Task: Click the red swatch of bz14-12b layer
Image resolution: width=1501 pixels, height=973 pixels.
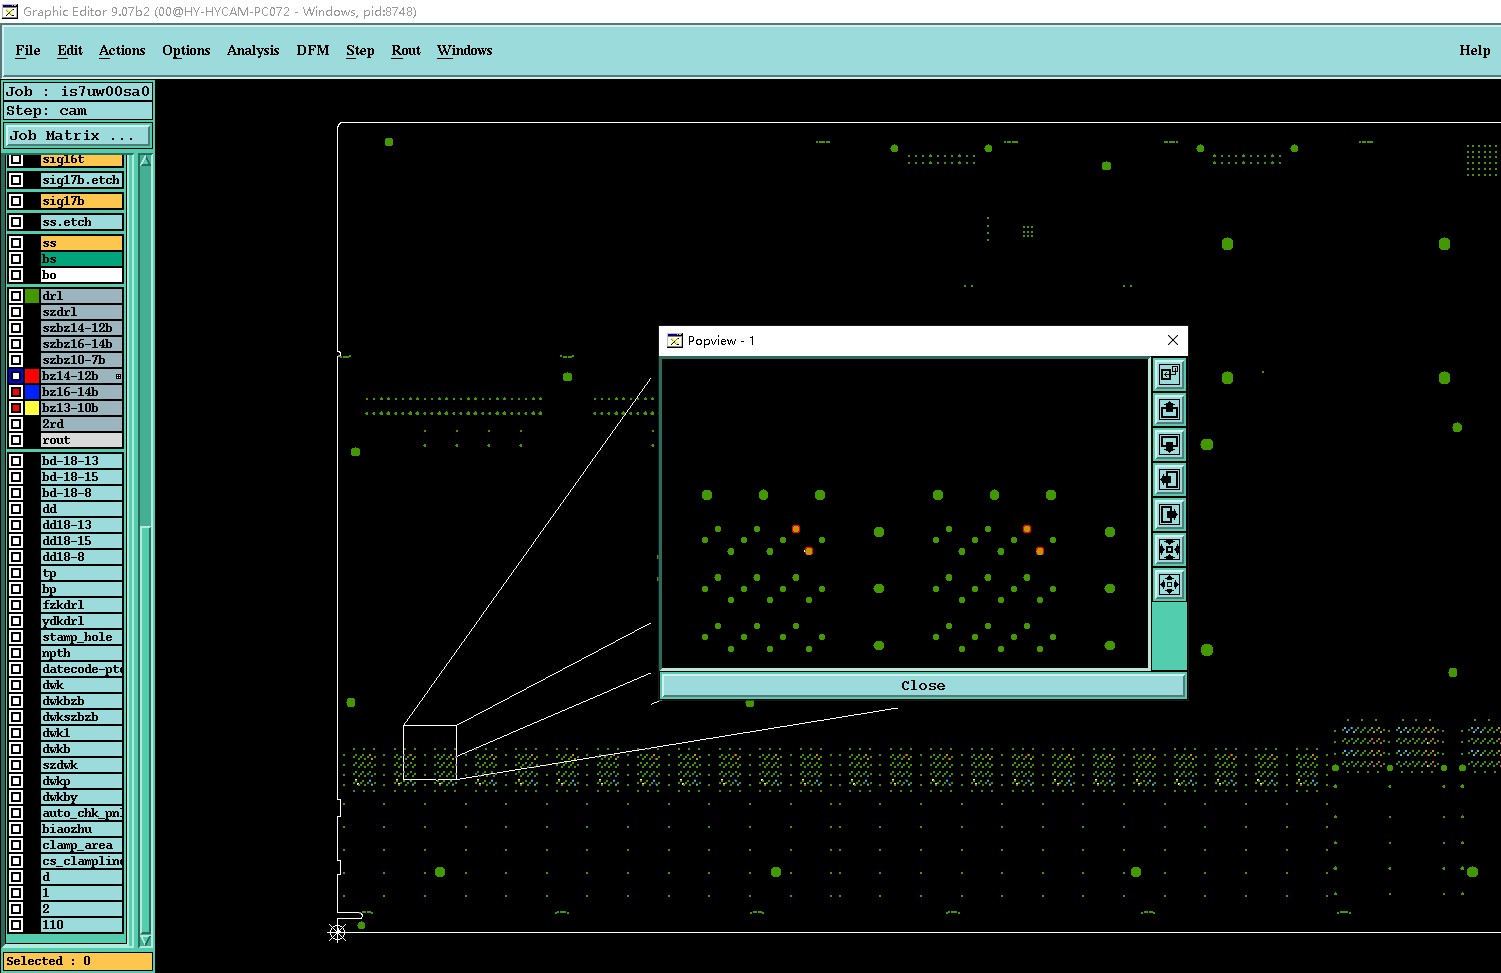Action: click(x=32, y=376)
